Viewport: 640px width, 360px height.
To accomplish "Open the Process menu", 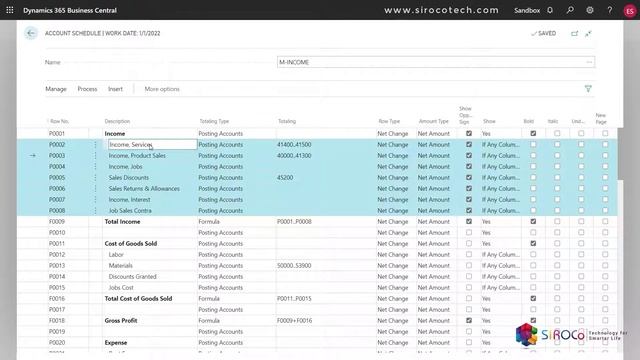I will (x=87, y=89).
